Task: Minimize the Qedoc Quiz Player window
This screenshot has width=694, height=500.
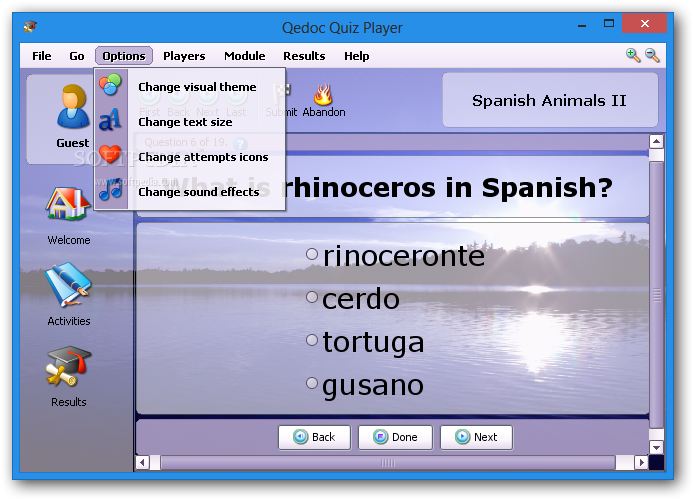Action: click(582, 24)
